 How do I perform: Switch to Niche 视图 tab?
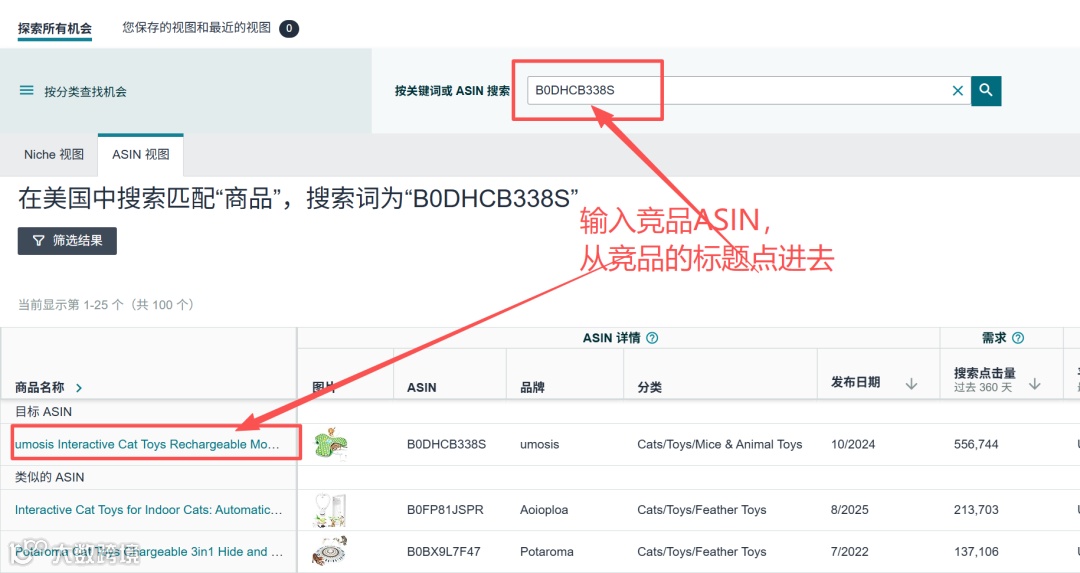[54, 154]
